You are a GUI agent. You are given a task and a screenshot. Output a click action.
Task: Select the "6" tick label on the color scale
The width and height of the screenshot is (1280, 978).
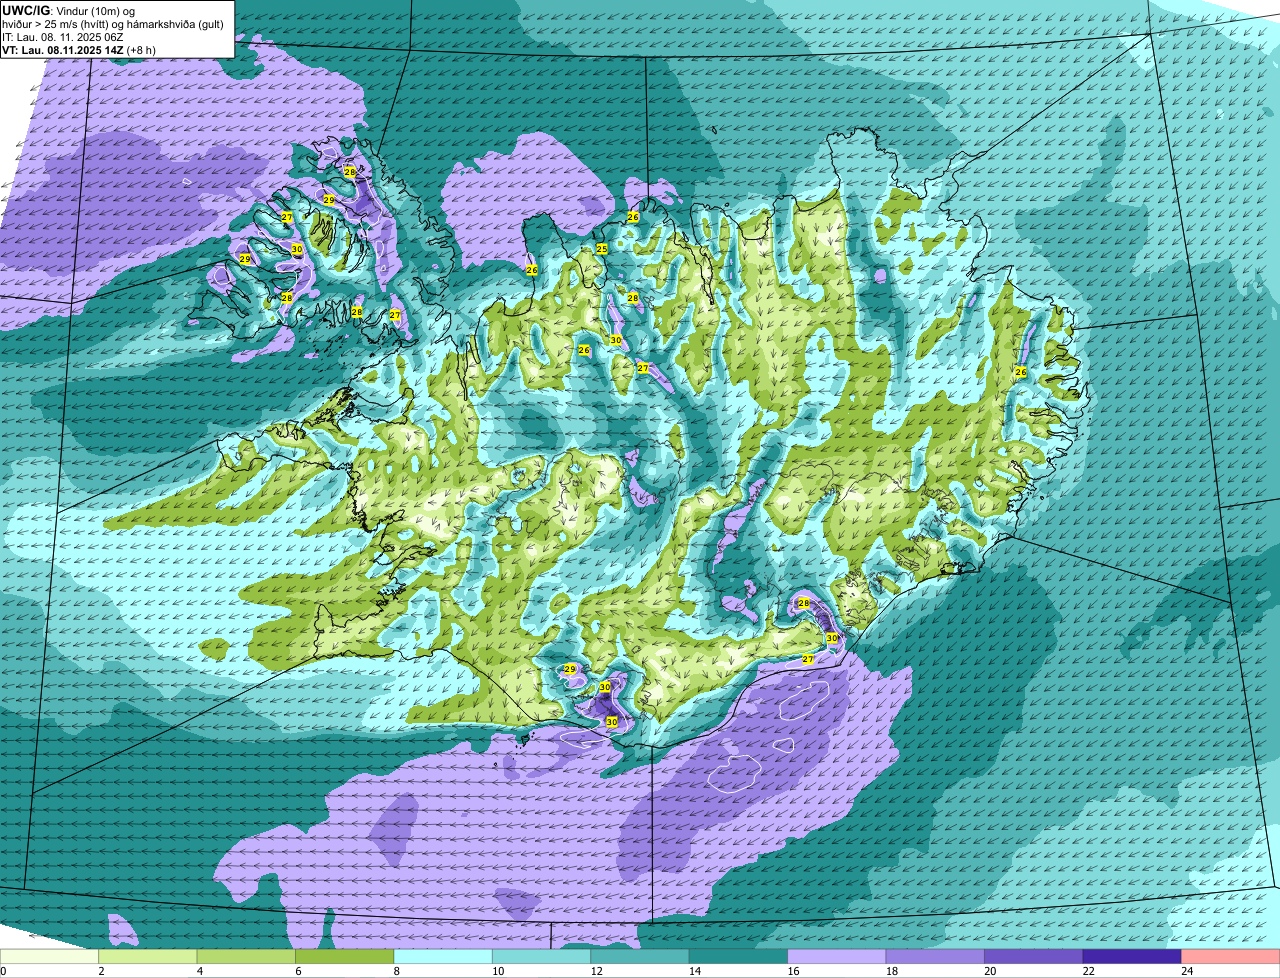[x=298, y=970]
